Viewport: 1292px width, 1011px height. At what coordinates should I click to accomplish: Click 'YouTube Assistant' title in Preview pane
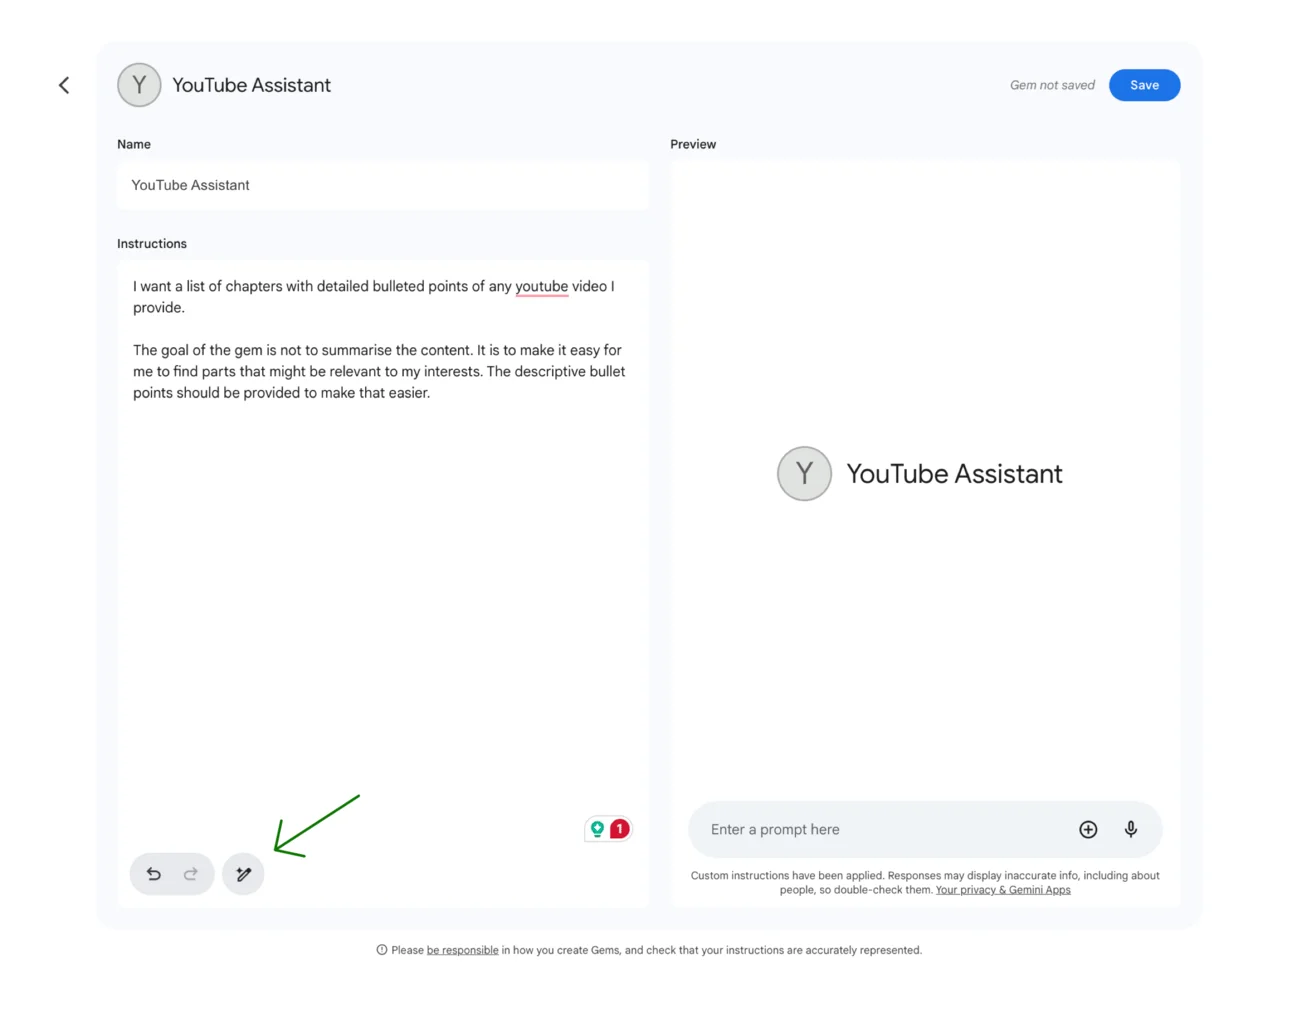954,474
